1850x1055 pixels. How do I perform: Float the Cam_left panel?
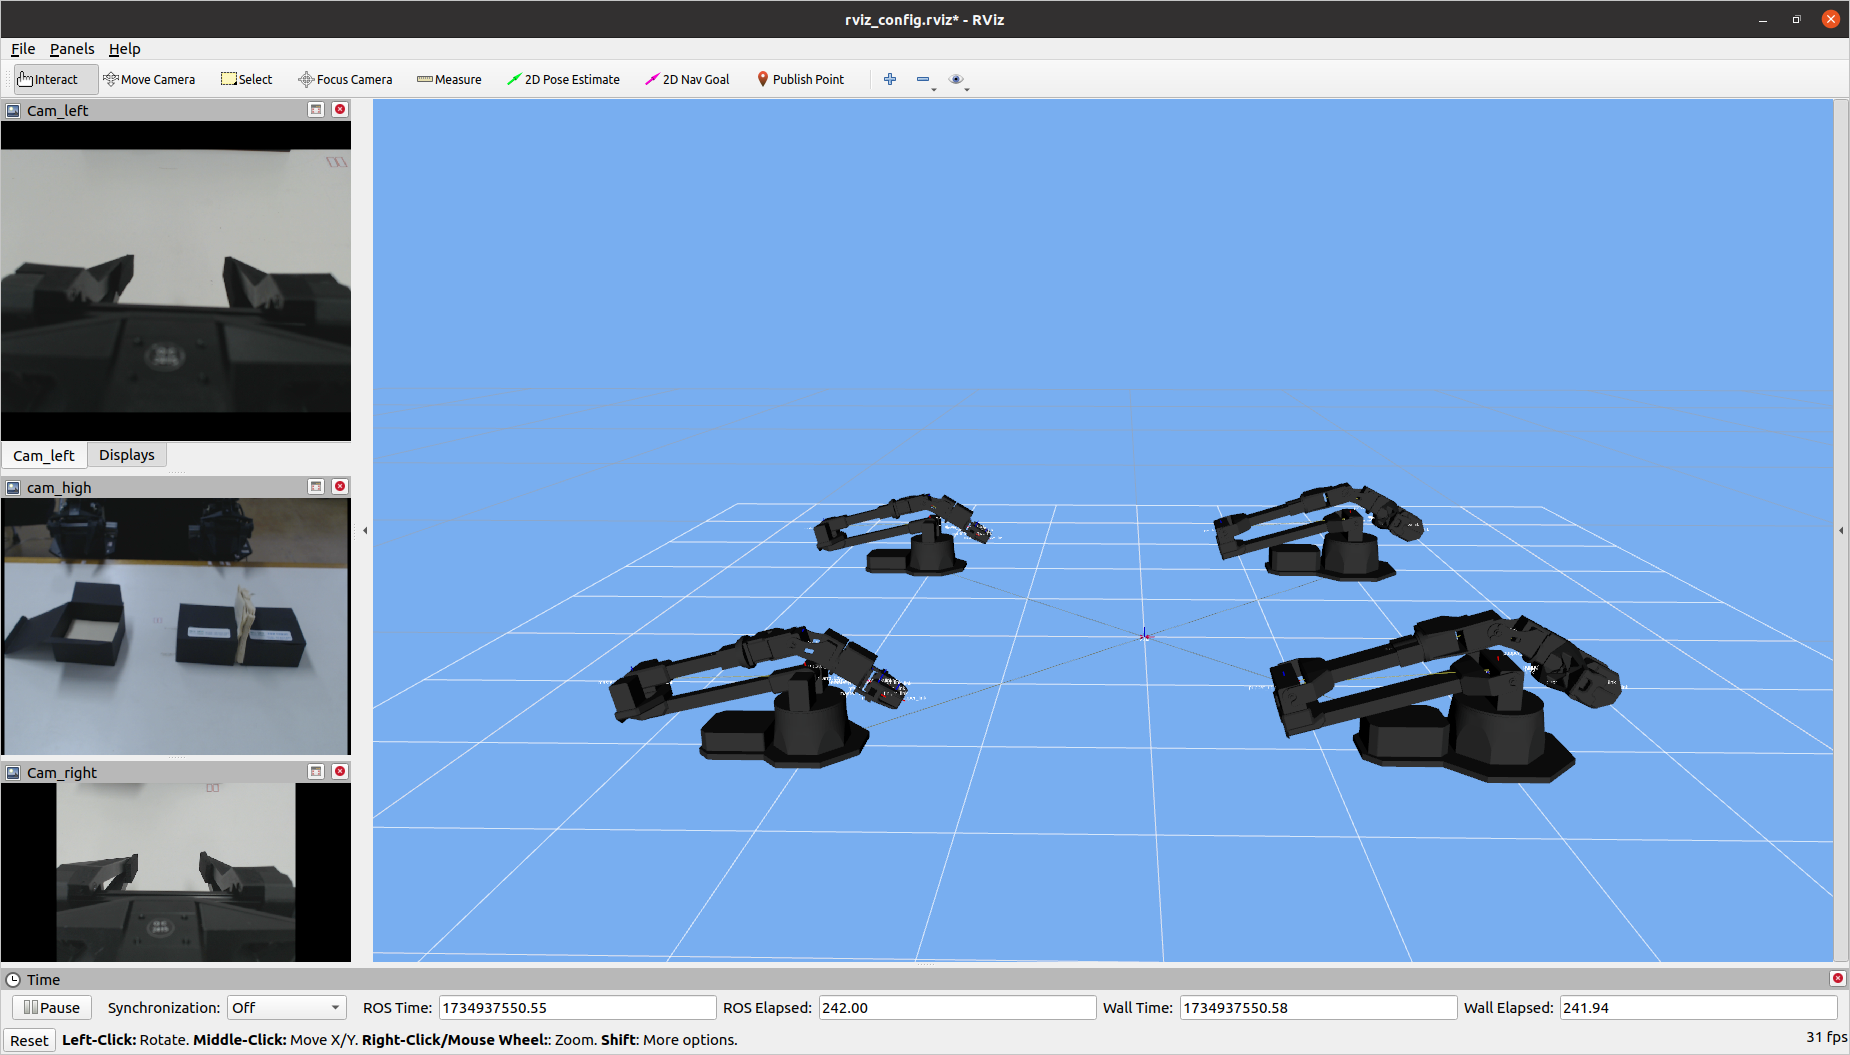[316, 110]
